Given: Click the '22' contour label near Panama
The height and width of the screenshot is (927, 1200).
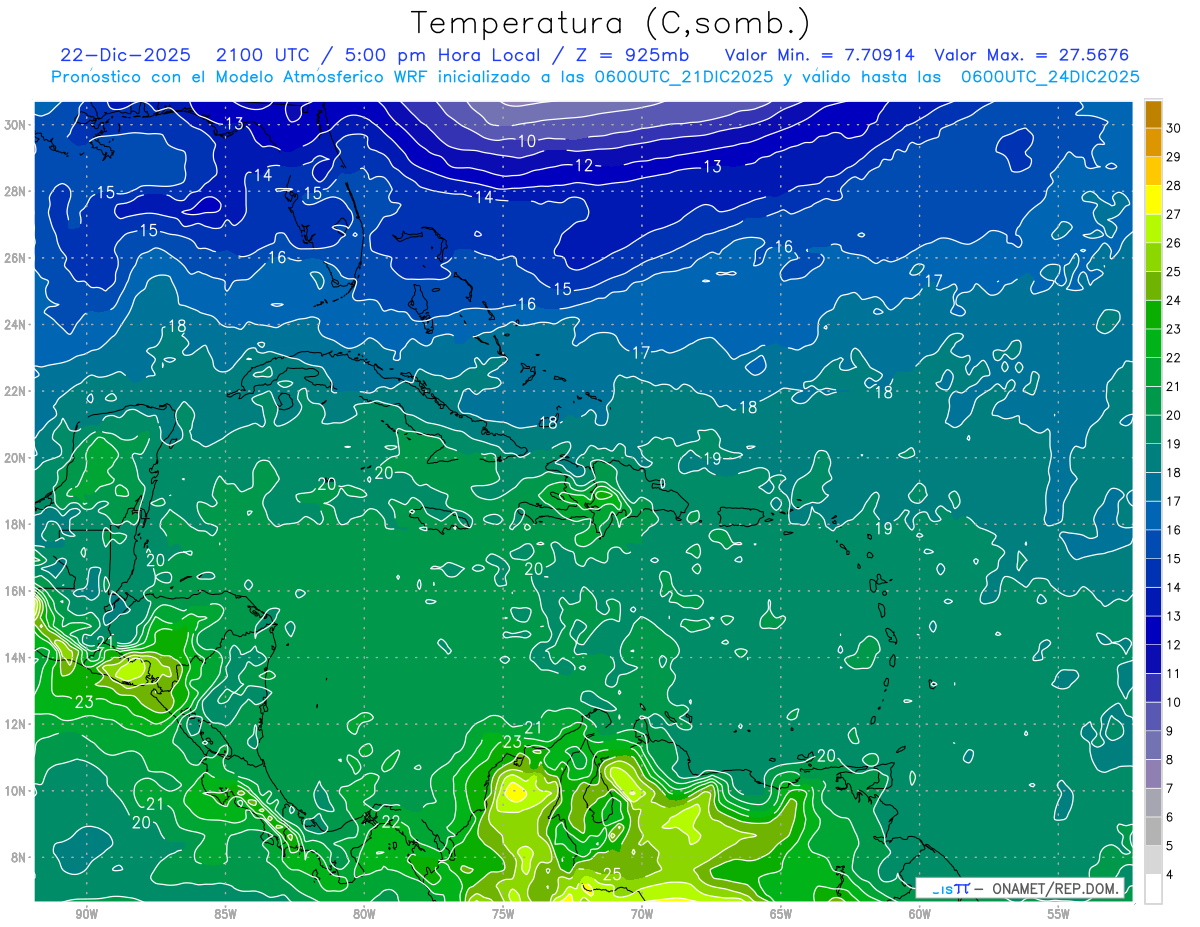Looking at the screenshot, I should point(391,821).
